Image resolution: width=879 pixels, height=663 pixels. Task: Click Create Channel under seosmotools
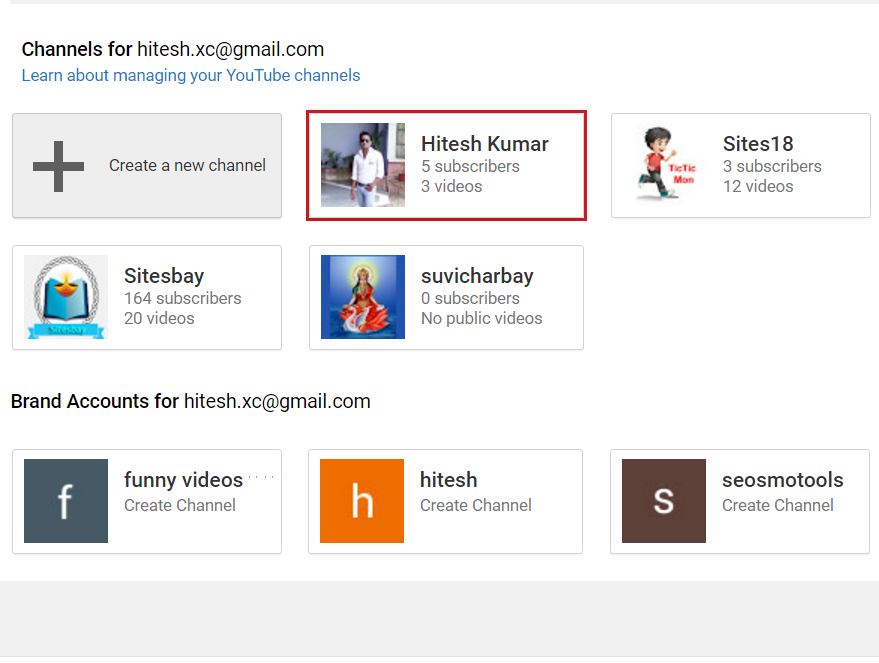[778, 506]
